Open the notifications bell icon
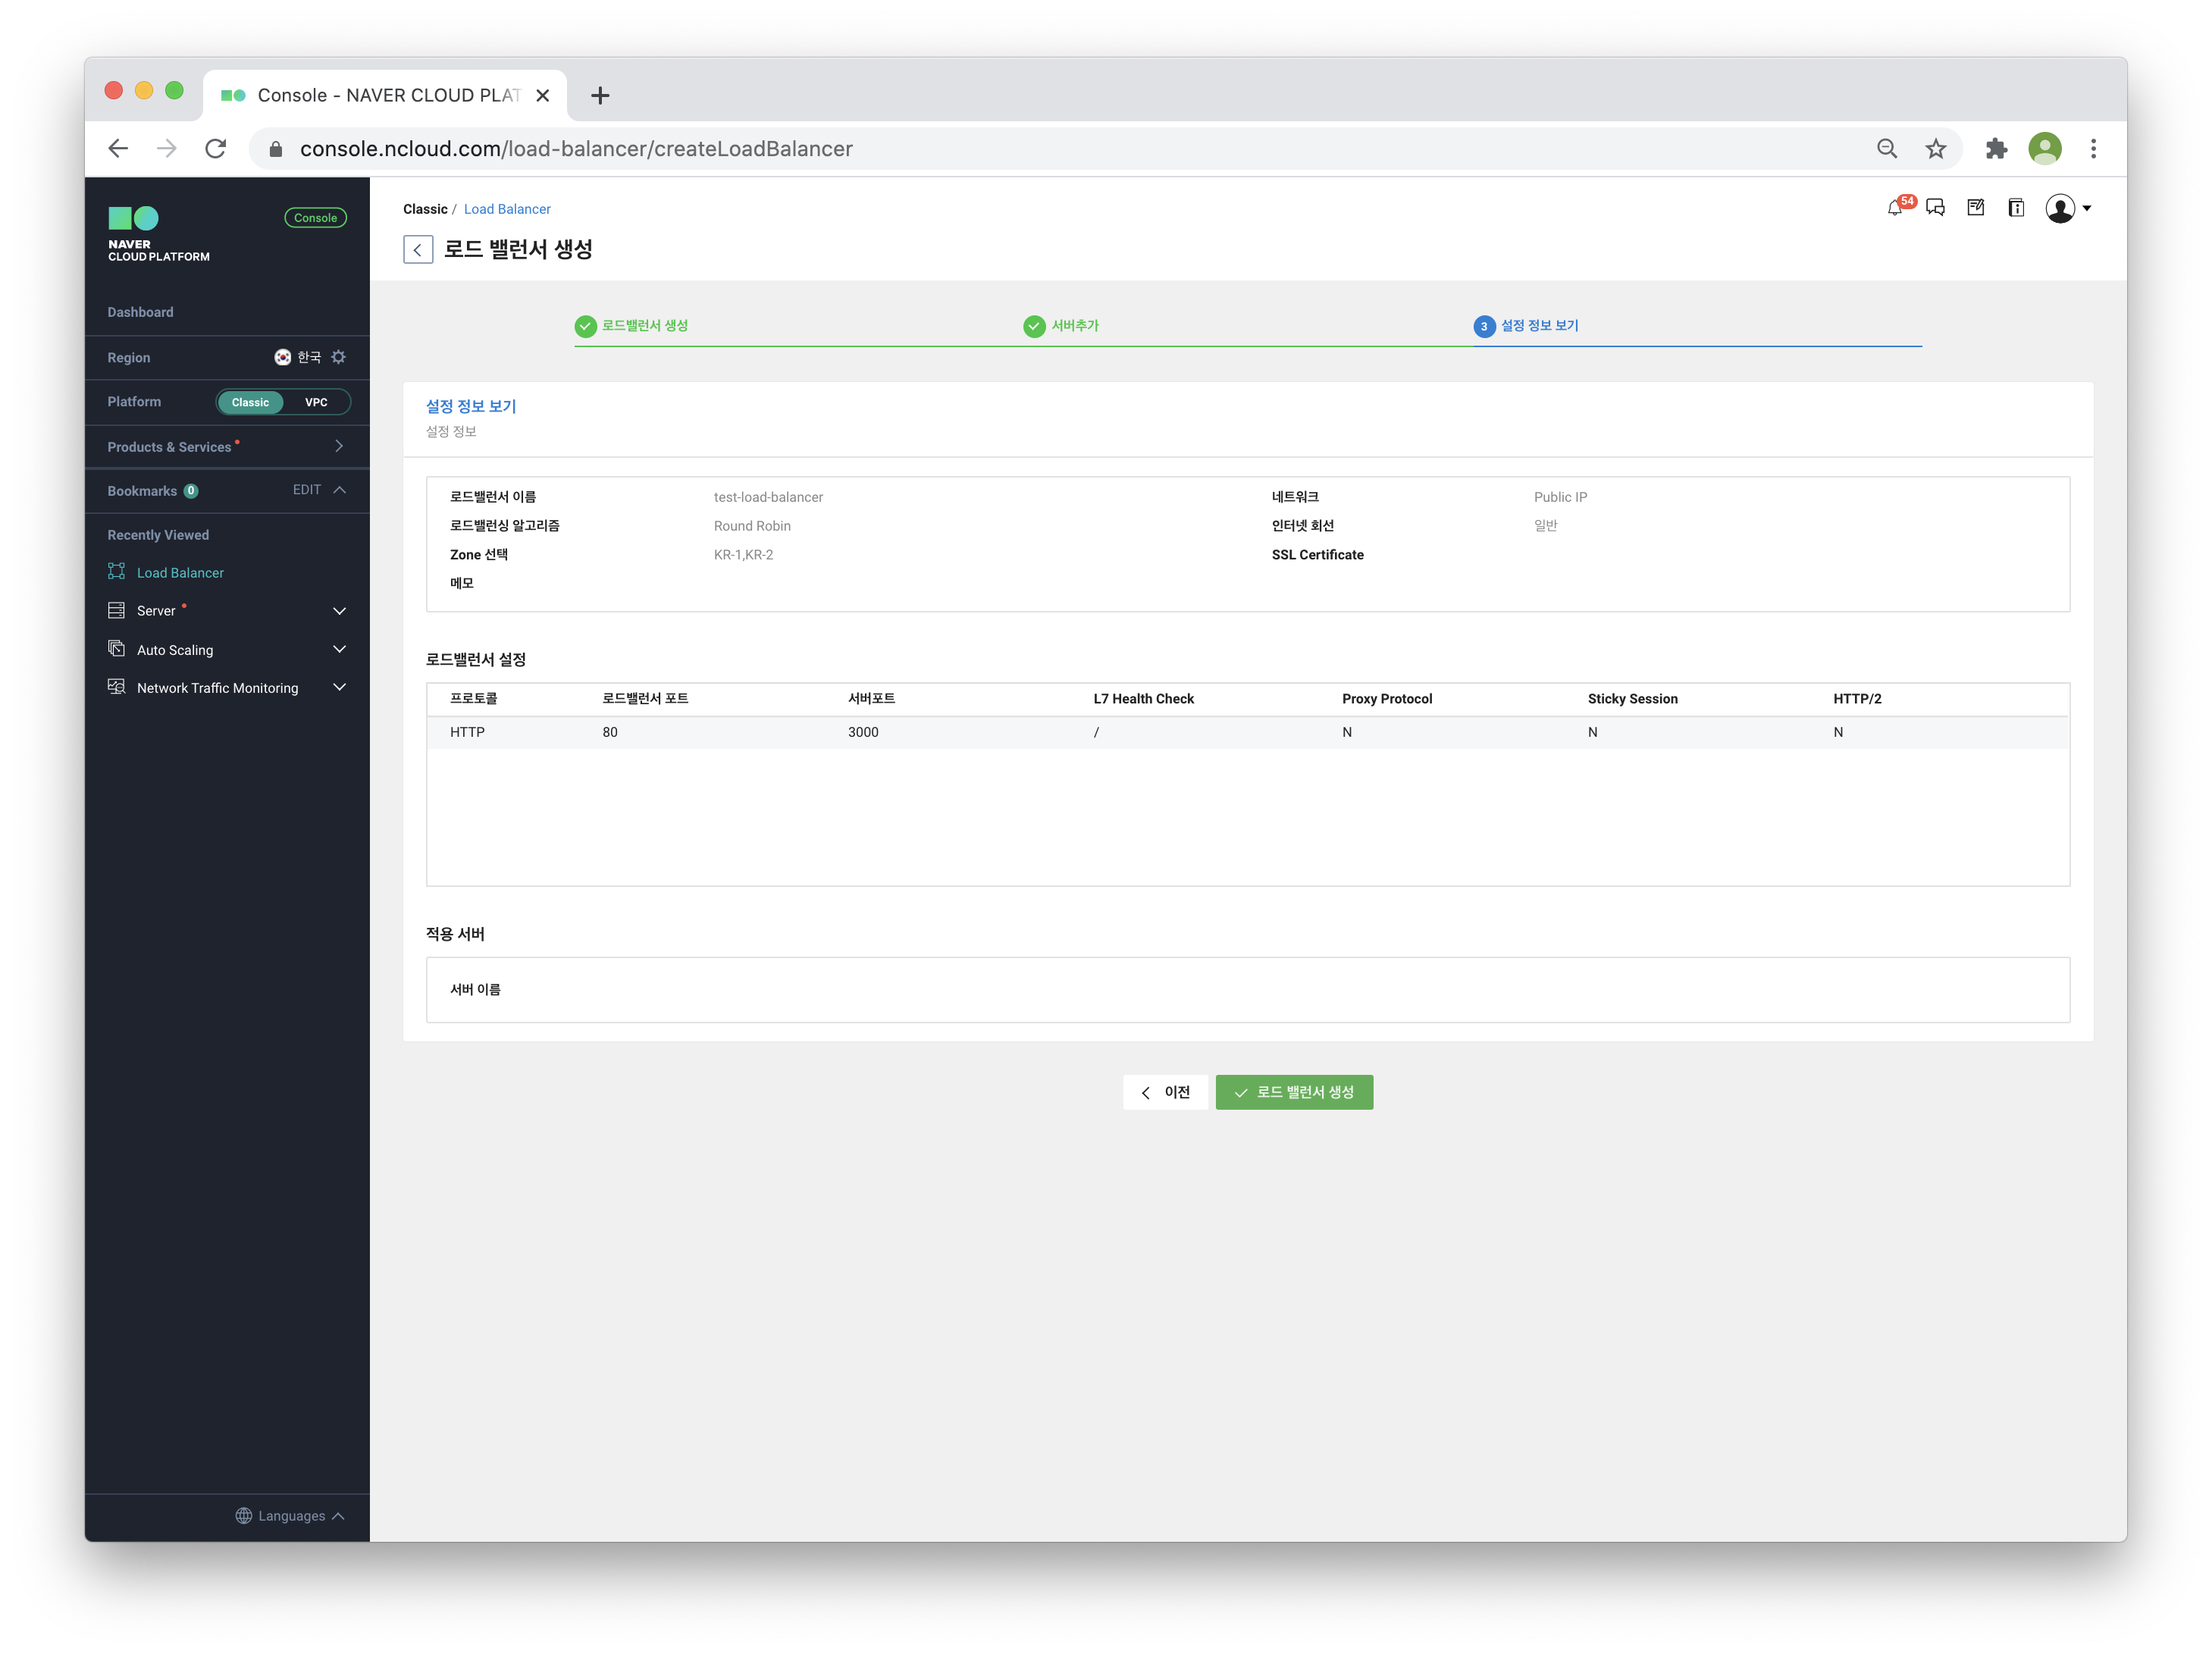The height and width of the screenshot is (1654, 2212). [1894, 208]
